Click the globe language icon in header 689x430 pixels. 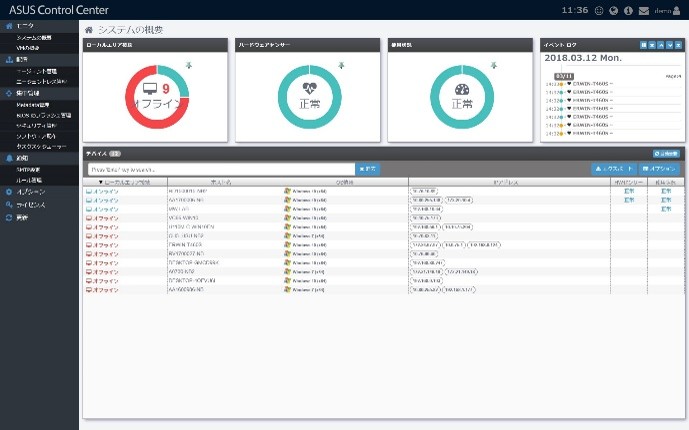pyautogui.click(x=613, y=10)
